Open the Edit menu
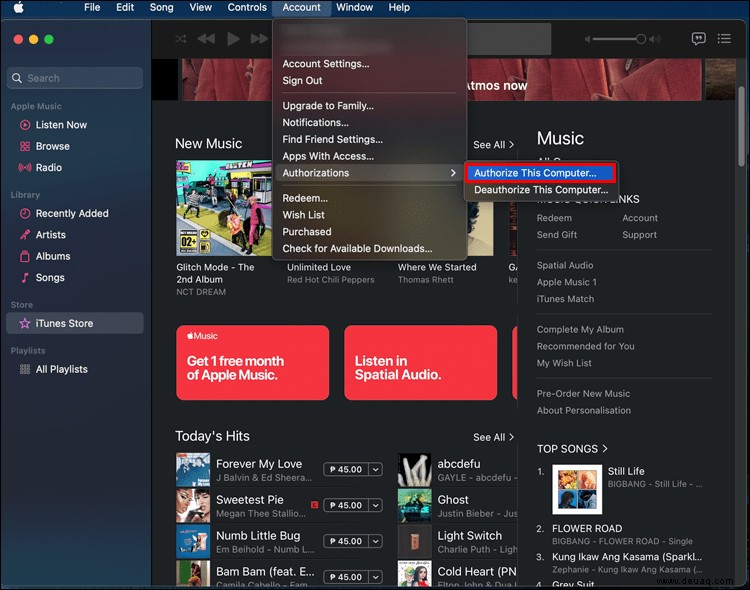 point(125,7)
